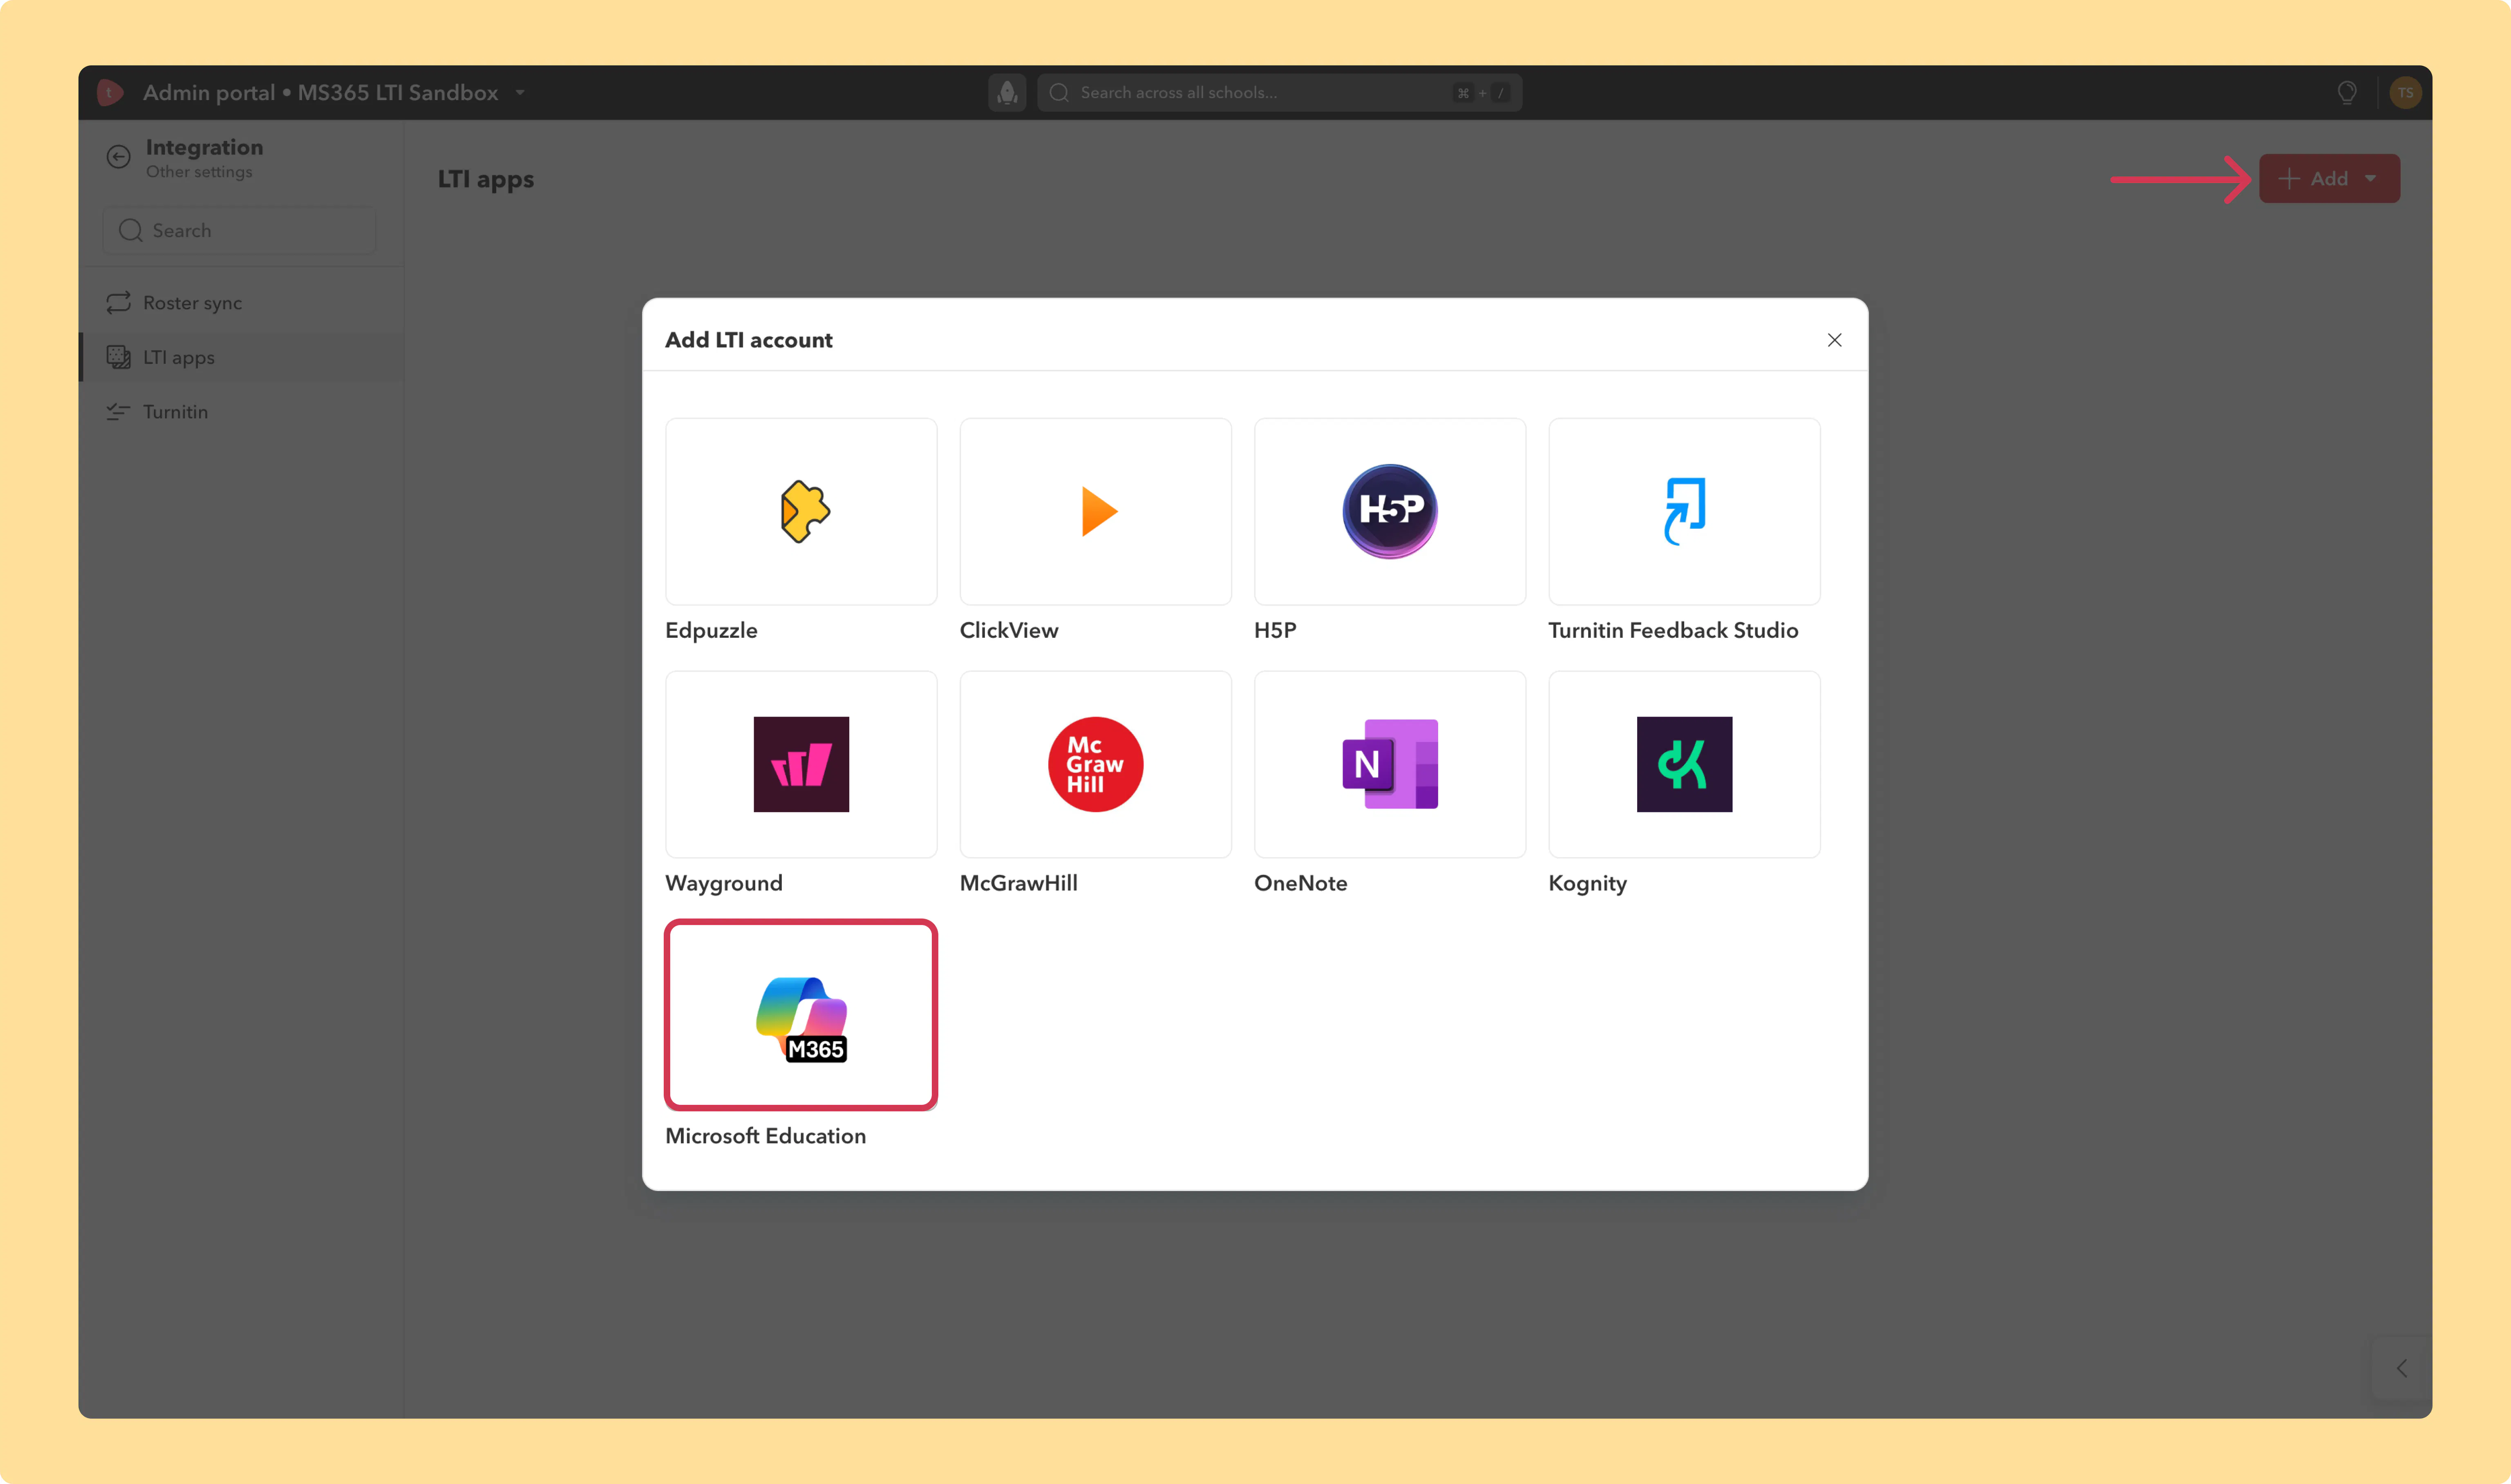
Task: Open the Add button dropdown arrow
Action: [2371, 178]
